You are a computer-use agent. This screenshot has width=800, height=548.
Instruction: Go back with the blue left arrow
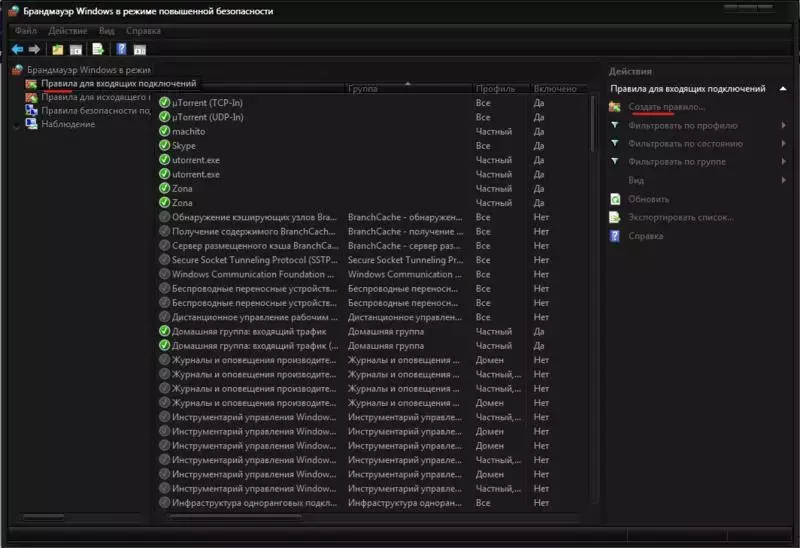tap(17, 49)
